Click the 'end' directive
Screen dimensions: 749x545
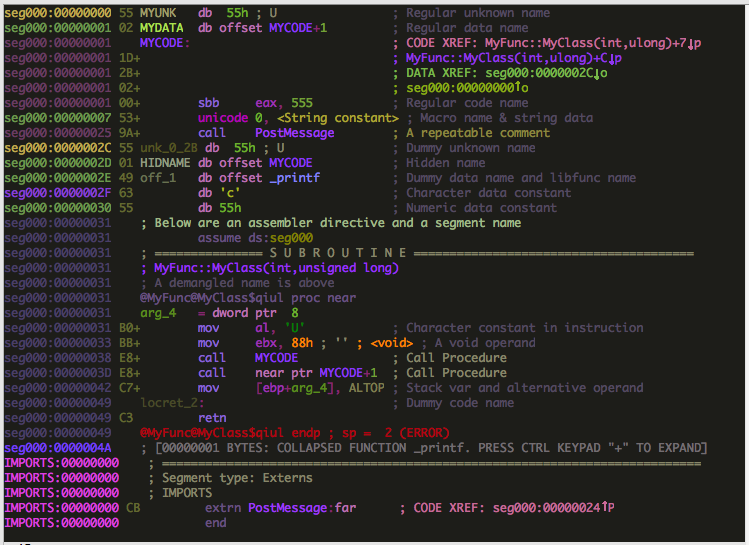click(x=215, y=523)
